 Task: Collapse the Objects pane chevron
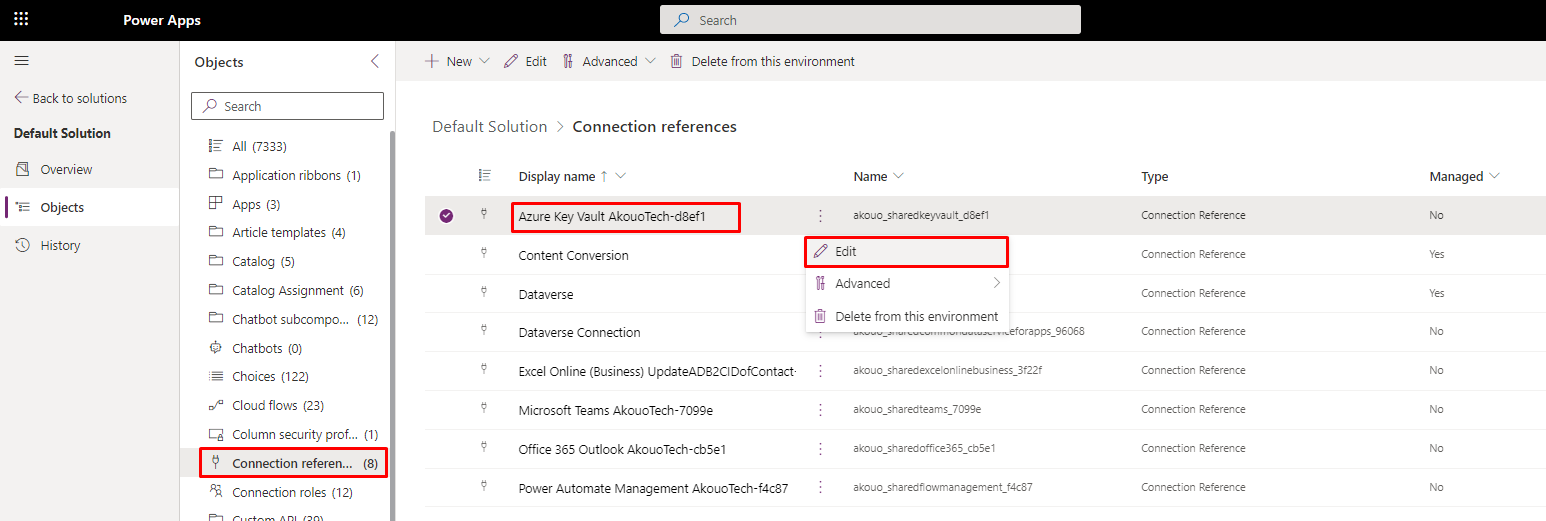(375, 61)
